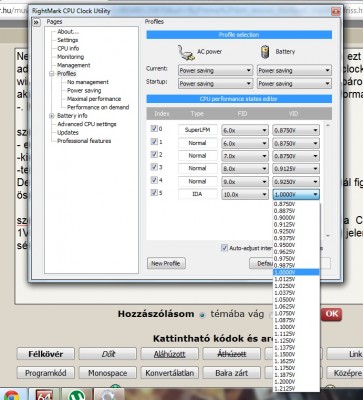Click the AC power plug icon
Screen dimensions: 363x400
(x=186, y=52)
